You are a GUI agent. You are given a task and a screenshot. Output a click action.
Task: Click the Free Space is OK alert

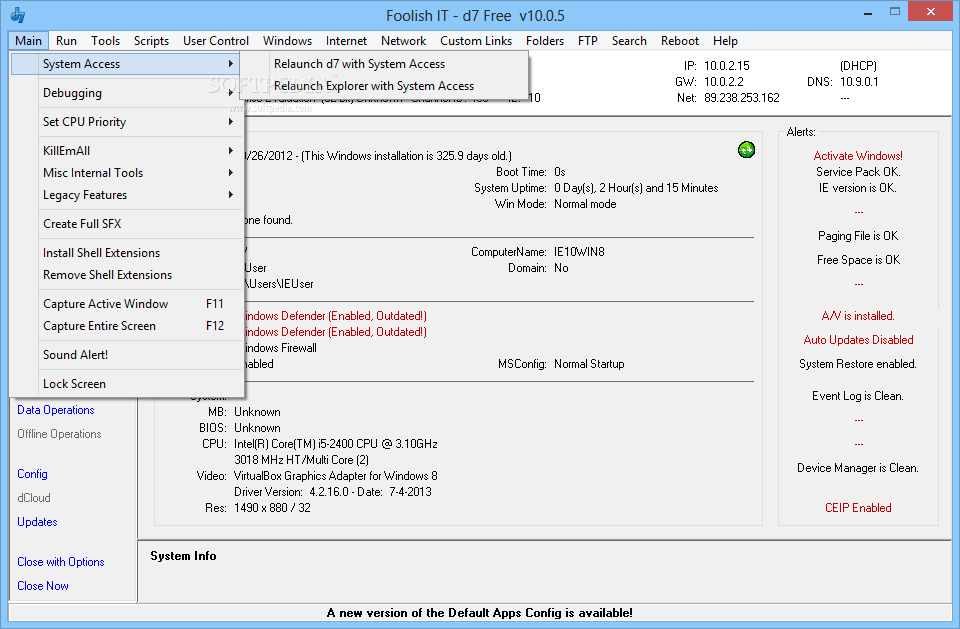(858, 260)
